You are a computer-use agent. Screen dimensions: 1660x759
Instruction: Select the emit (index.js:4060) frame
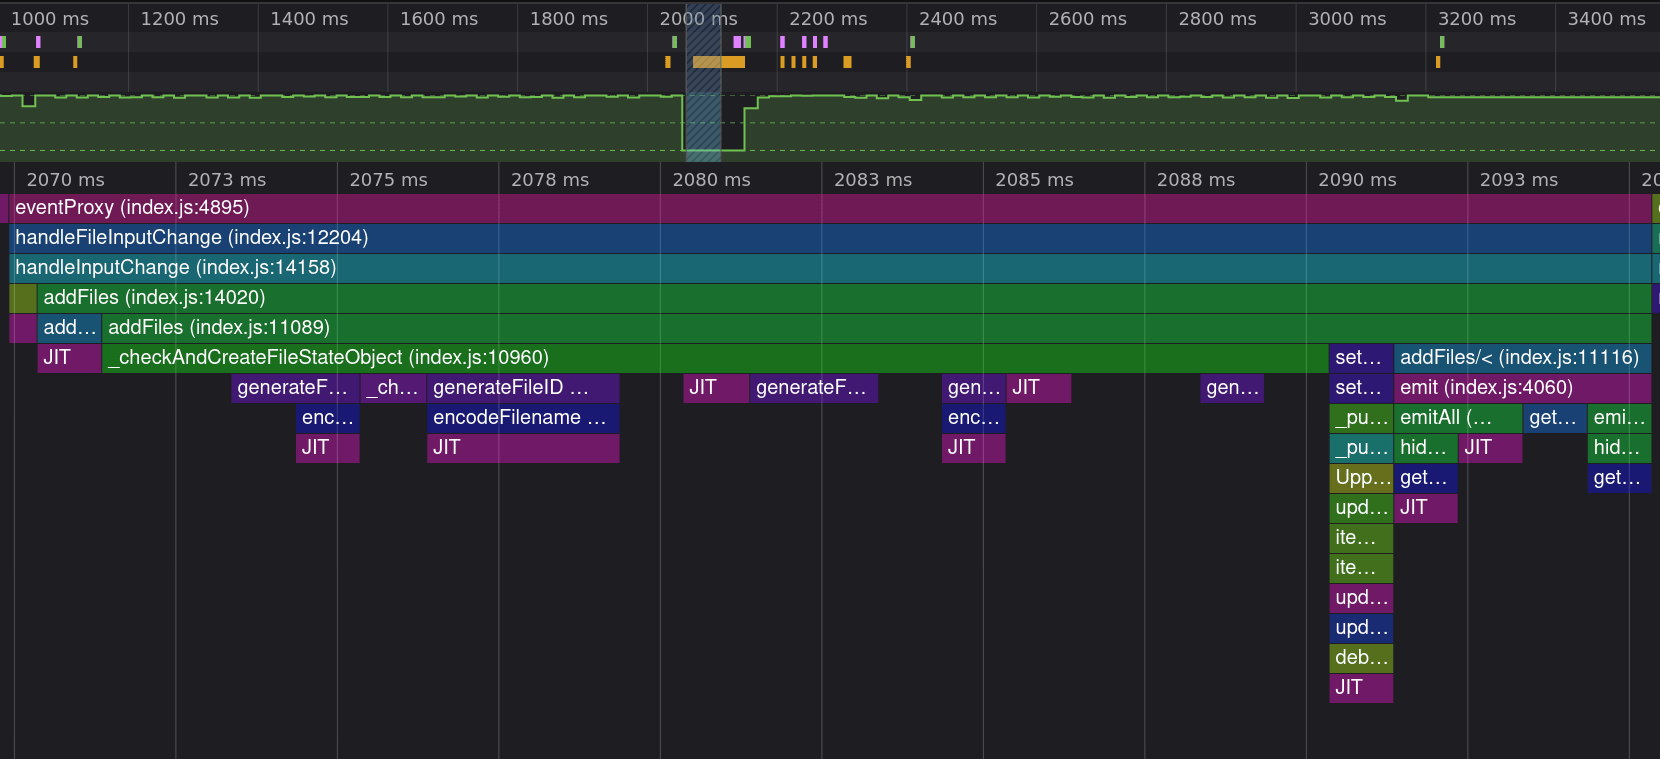point(1523,388)
